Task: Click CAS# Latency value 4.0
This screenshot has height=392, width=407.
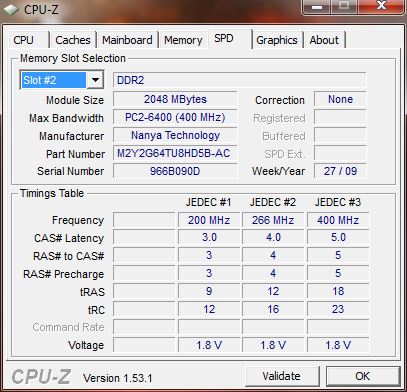Action: click(x=273, y=238)
